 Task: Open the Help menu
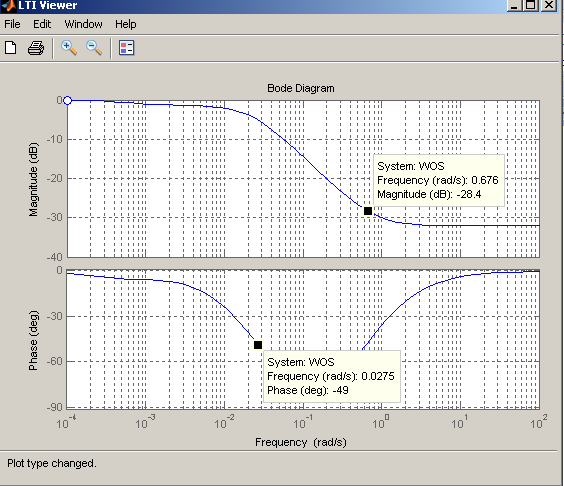coord(126,24)
